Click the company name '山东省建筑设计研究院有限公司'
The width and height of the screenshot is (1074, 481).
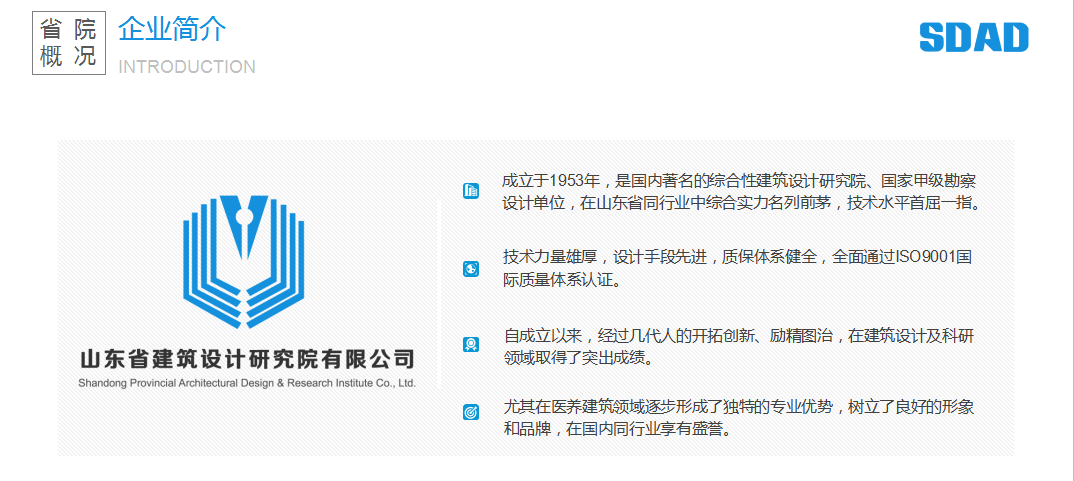tap(247, 358)
